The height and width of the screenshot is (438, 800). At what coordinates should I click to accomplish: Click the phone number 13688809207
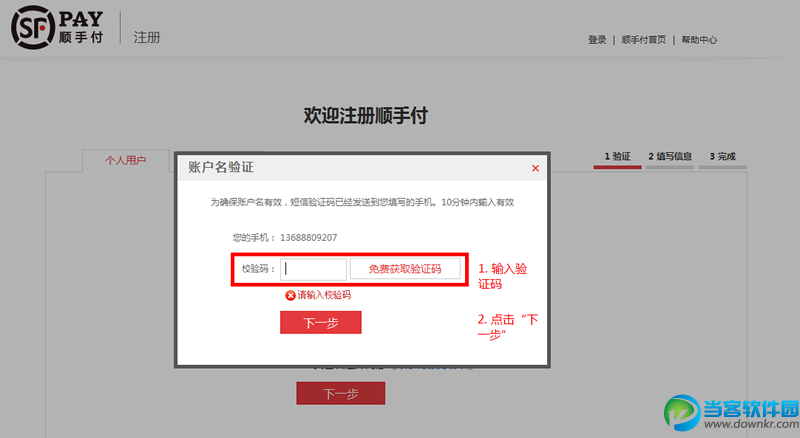(x=309, y=237)
